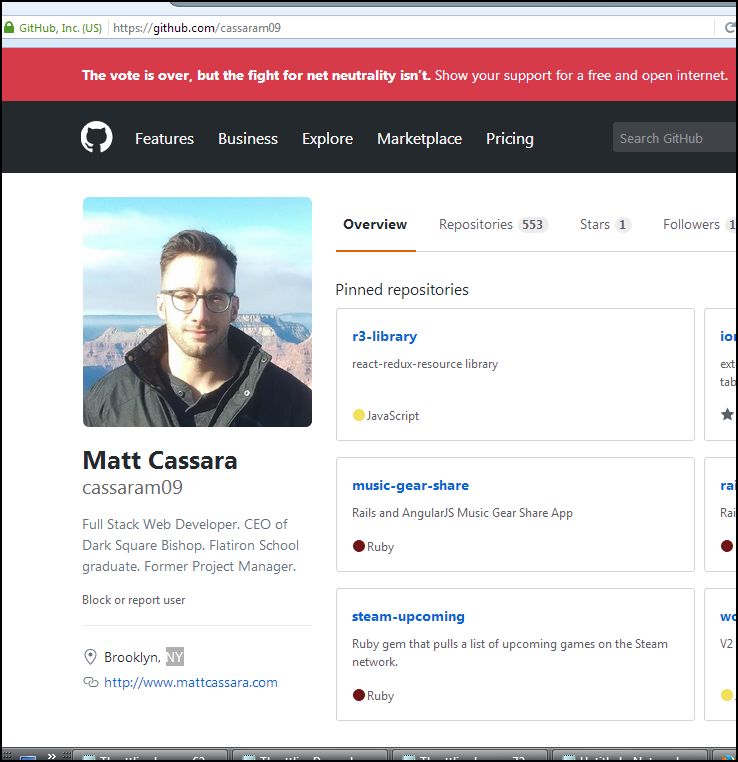The width and height of the screenshot is (738, 762).
Task: Switch to the Stars tab
Action: [x=605, y=225]
